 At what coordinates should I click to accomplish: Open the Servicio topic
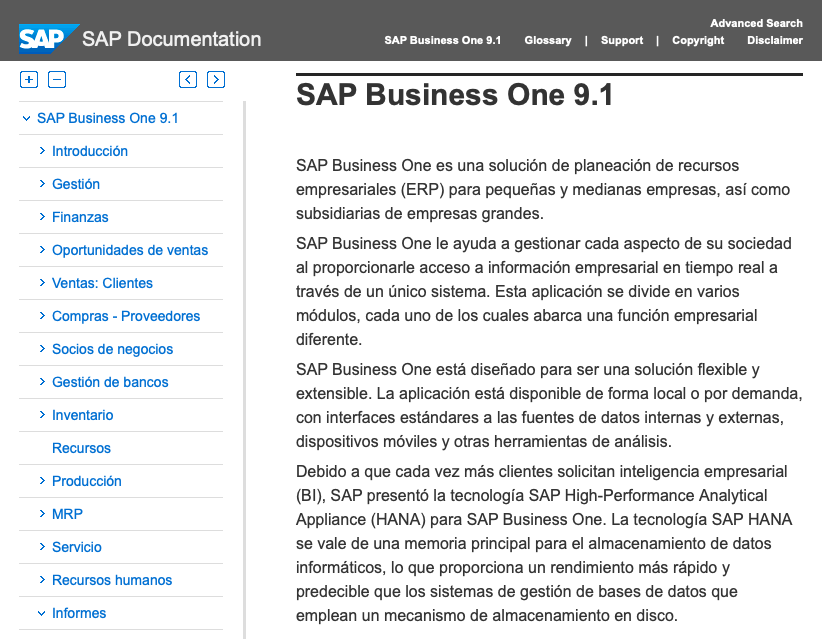tap(77, 548)
